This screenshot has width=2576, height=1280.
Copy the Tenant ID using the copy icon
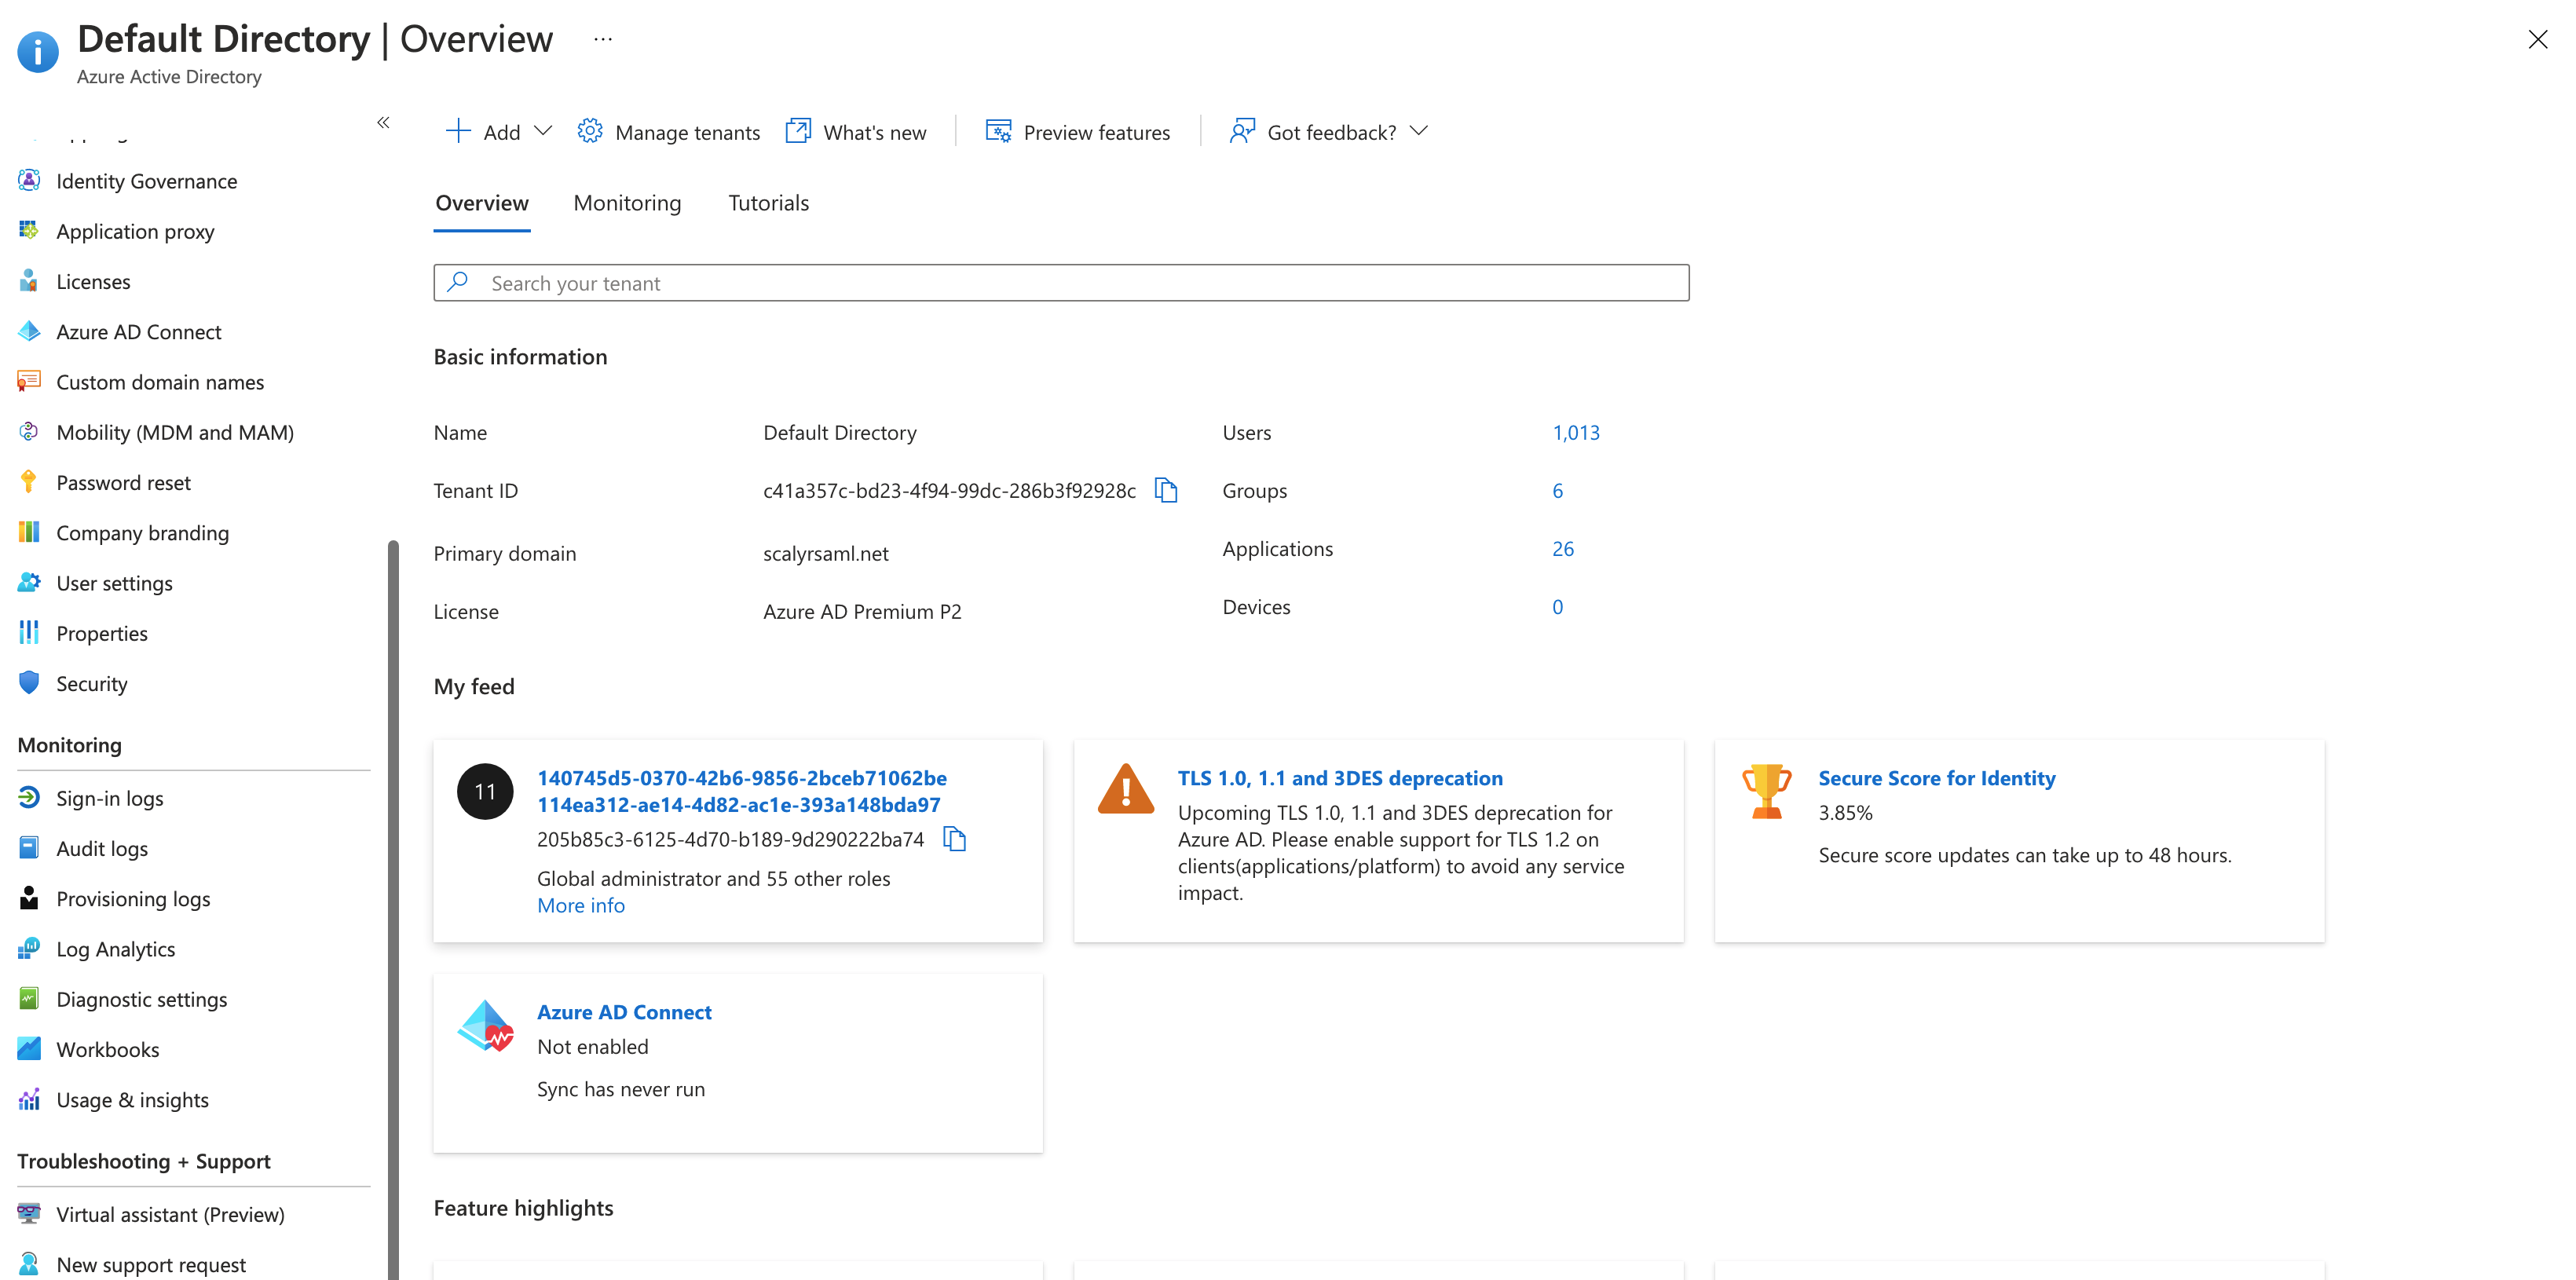(x=1166, y=490)
